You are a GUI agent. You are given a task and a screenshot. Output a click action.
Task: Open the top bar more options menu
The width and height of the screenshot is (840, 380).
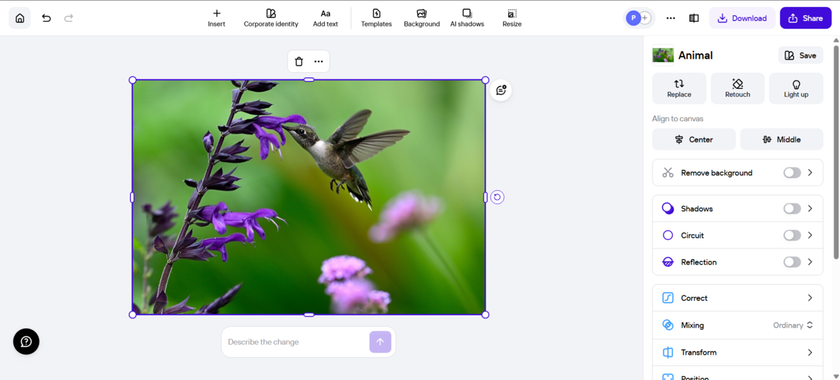[x=671, y=18]
